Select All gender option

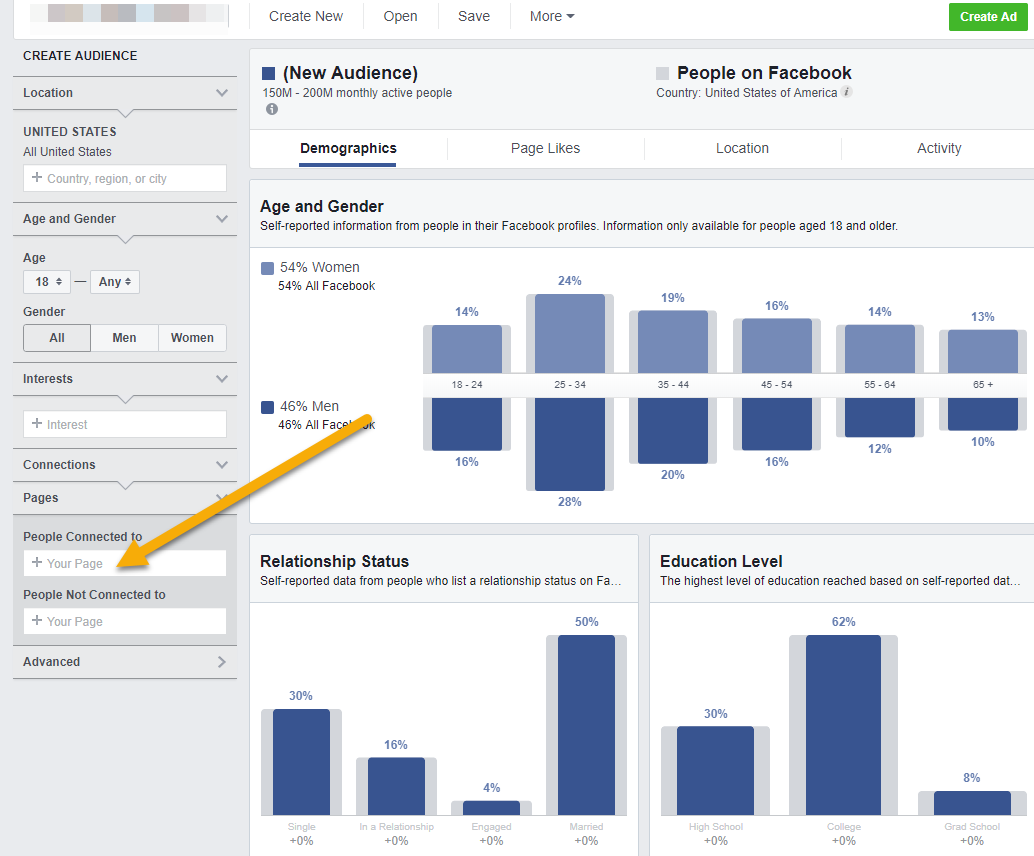click(x=57, y=338)
